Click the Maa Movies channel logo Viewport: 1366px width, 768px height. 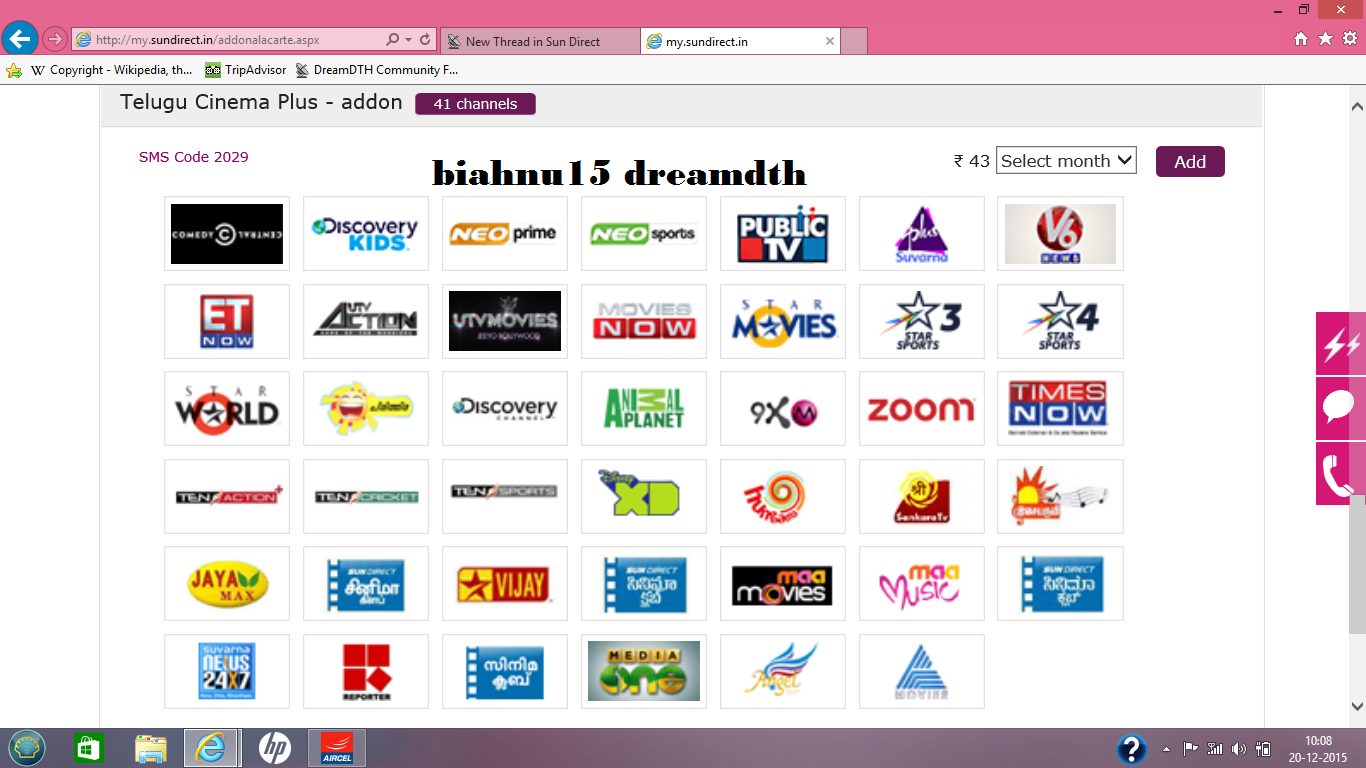783,584
